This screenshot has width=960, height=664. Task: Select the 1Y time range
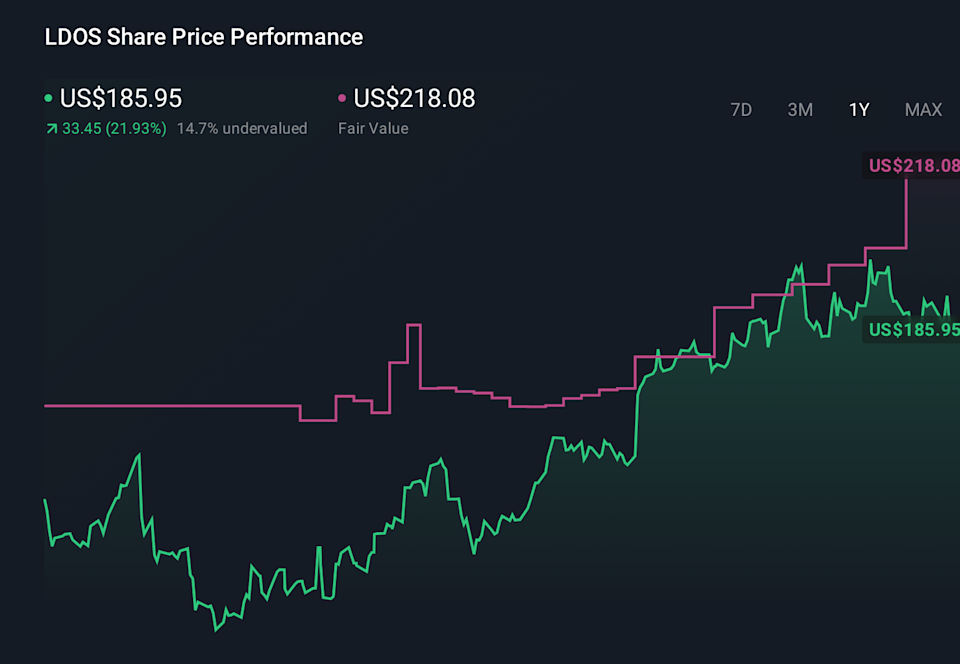pos(858,110)
